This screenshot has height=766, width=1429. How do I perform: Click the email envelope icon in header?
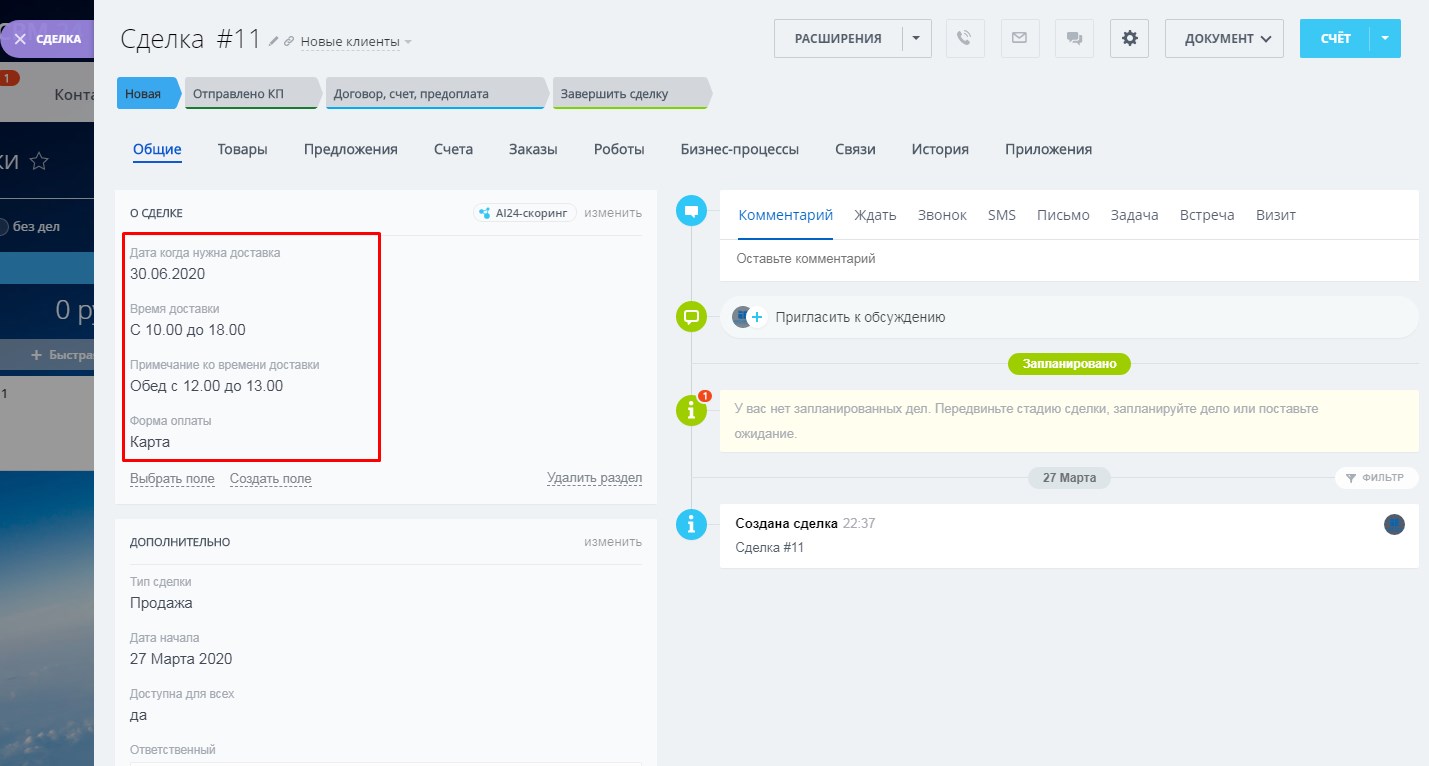1019,39
